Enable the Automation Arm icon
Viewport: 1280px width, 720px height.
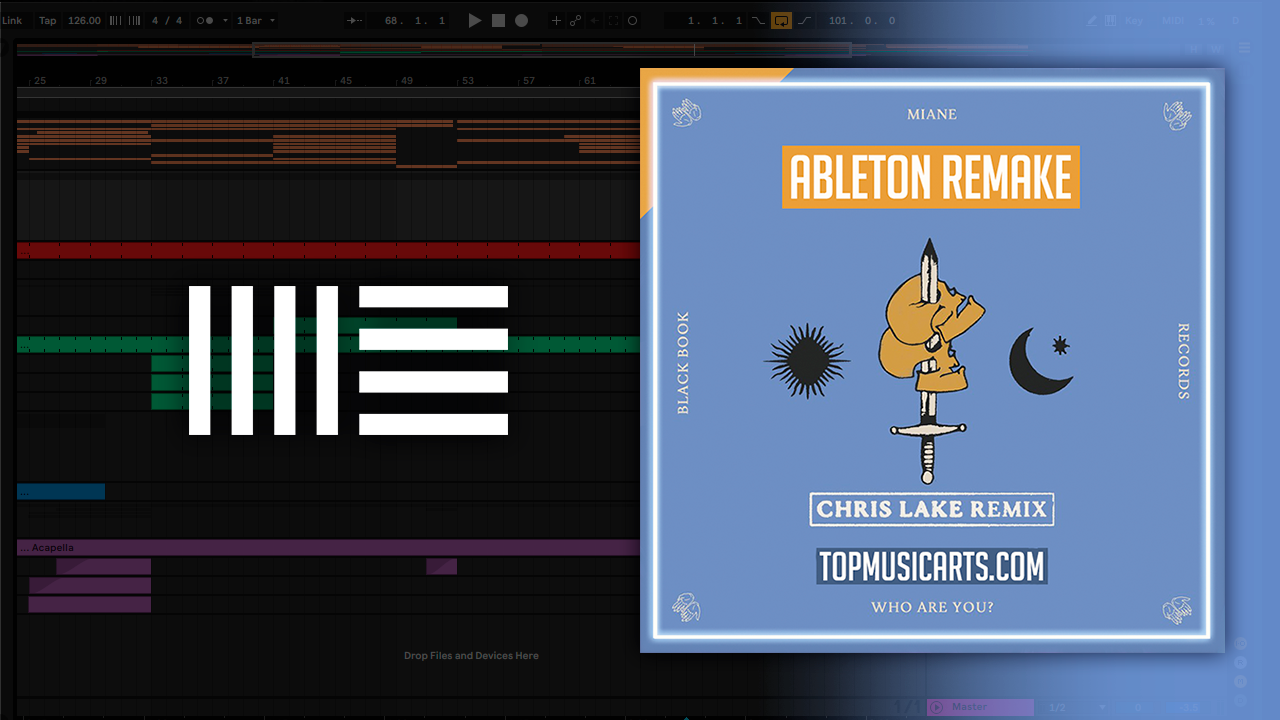click(x=576, y=20)
